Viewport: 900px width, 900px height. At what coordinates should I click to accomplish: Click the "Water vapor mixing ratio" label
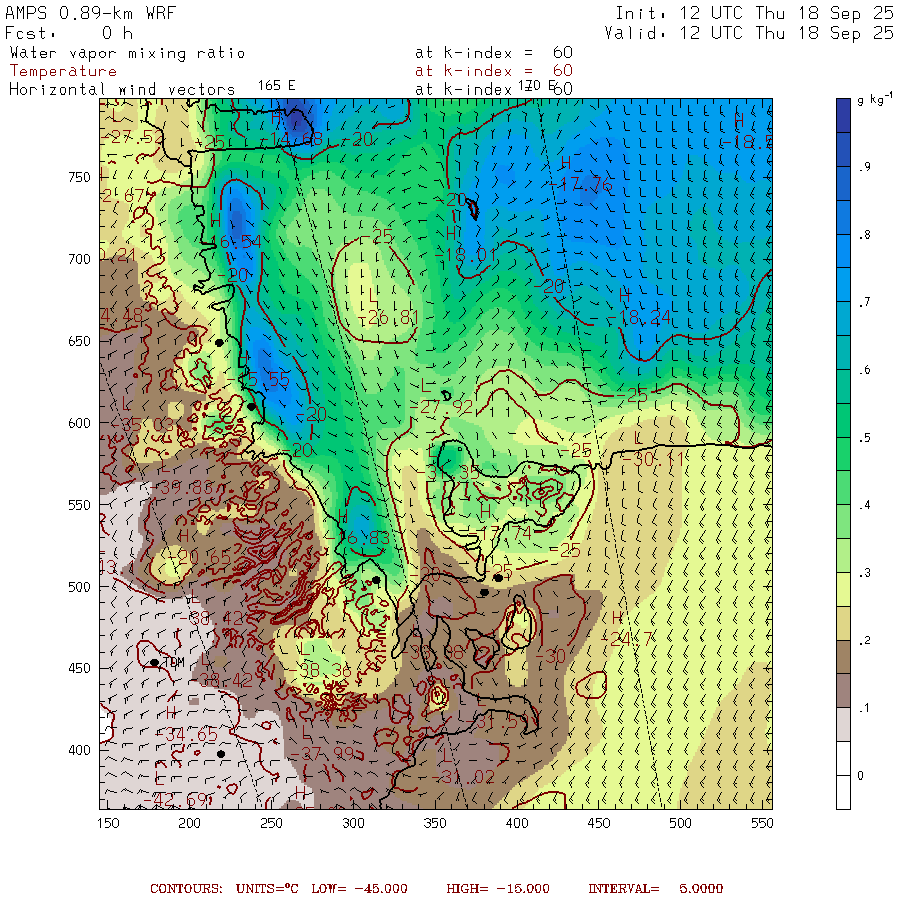(x=127, y=53)
